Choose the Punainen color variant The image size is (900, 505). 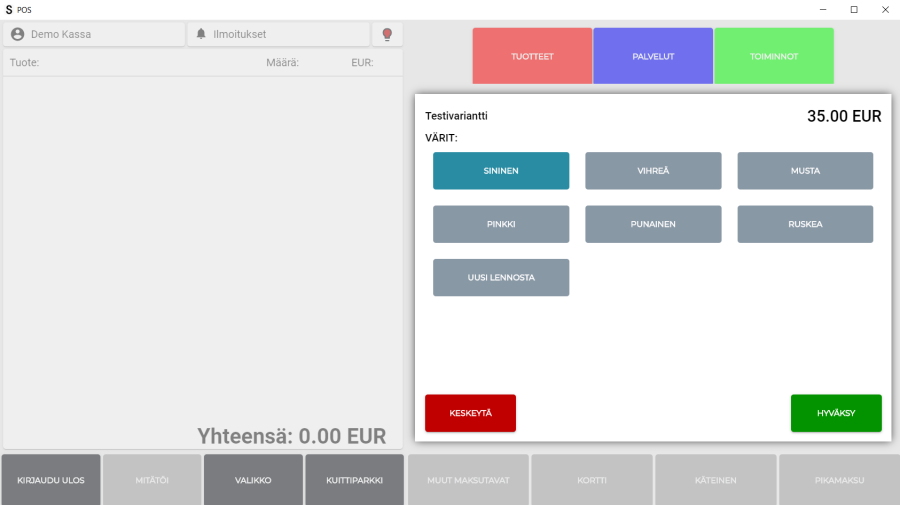pos(653,224)
